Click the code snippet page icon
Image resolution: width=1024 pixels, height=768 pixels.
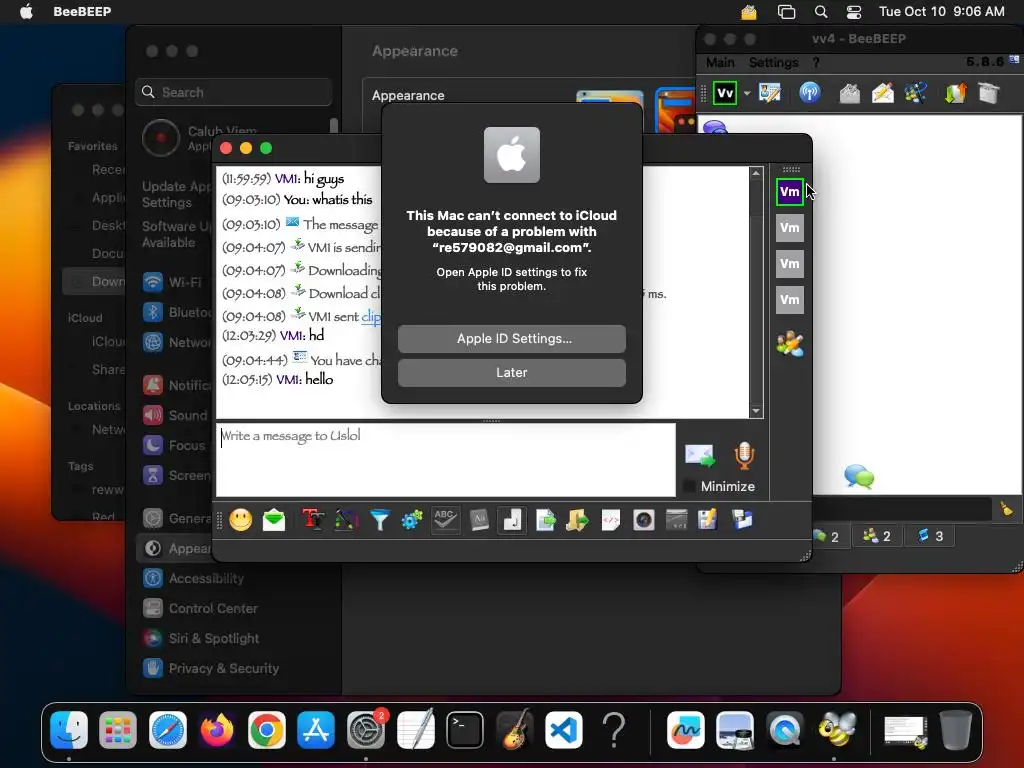tap(611, 520)
